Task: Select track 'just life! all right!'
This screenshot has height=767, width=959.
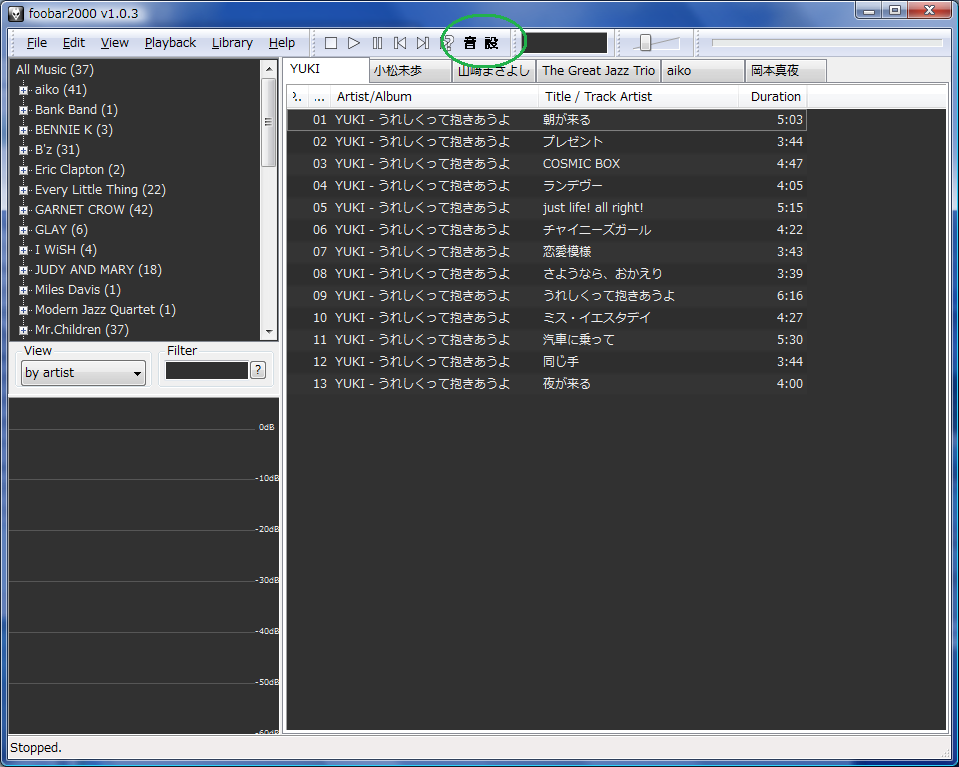Action: [x=547, y=208]
